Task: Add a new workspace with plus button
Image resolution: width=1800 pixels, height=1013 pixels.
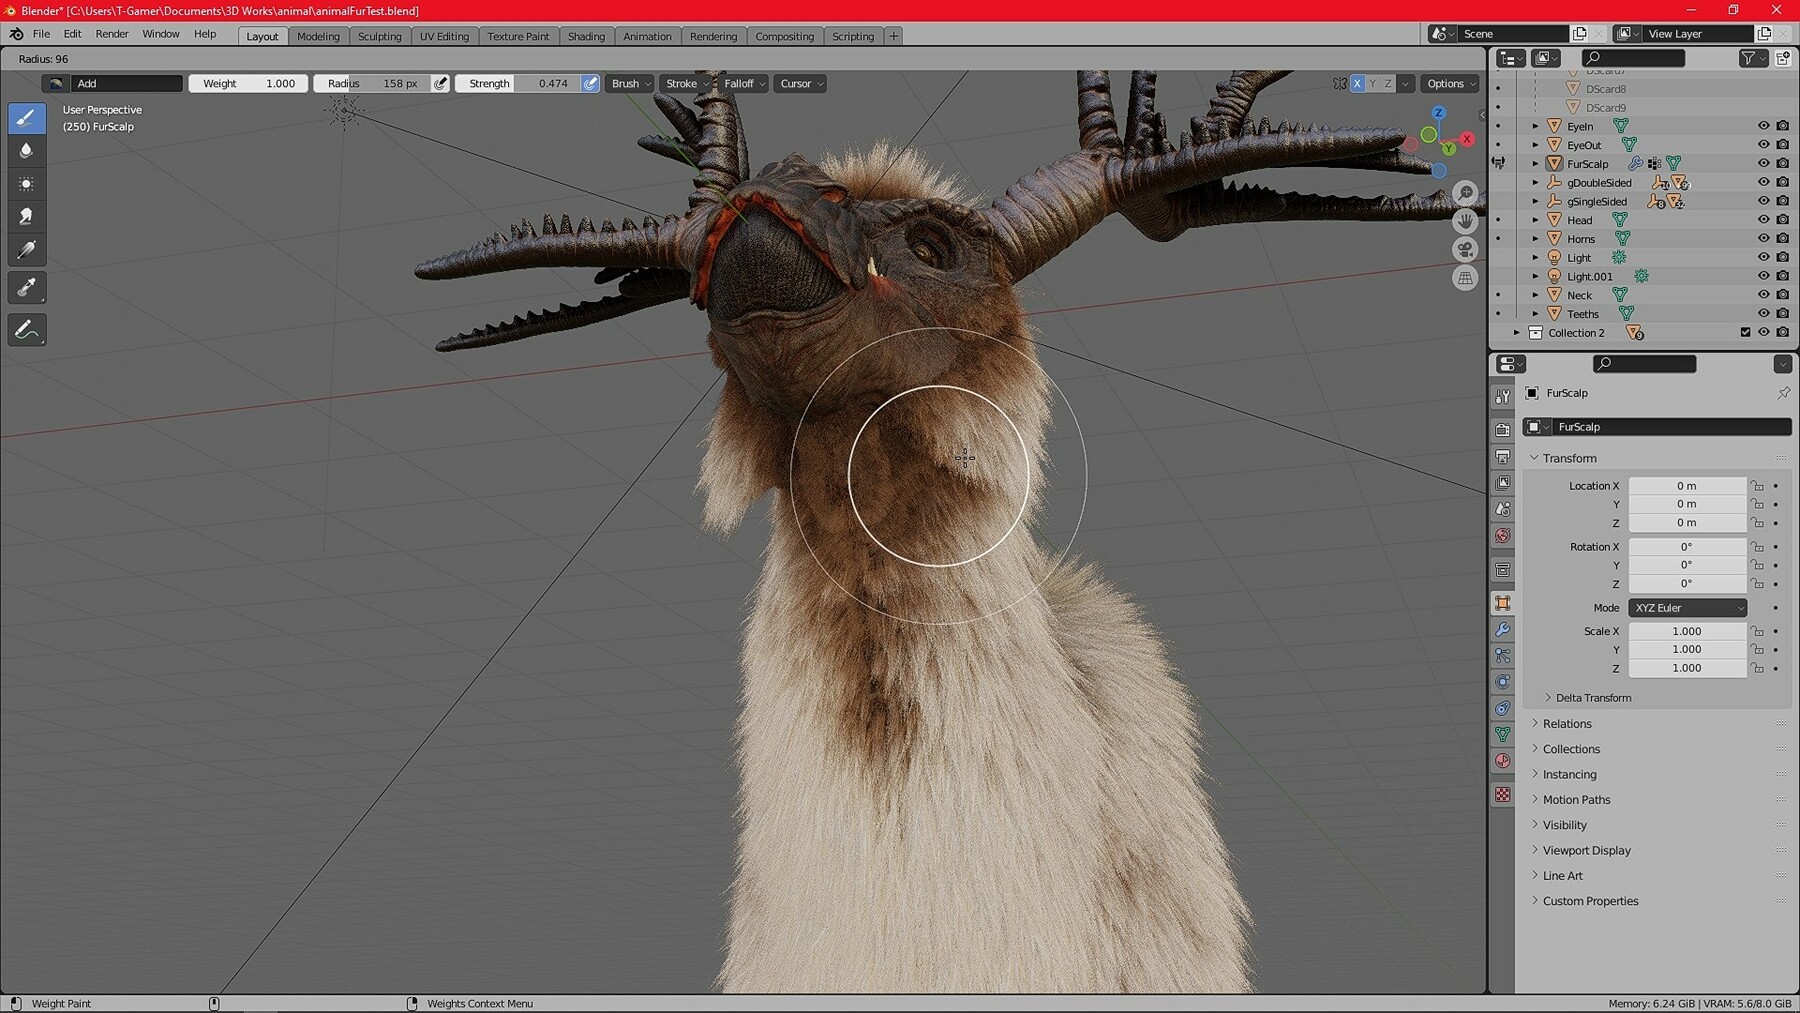Action: tap(893, 36)
